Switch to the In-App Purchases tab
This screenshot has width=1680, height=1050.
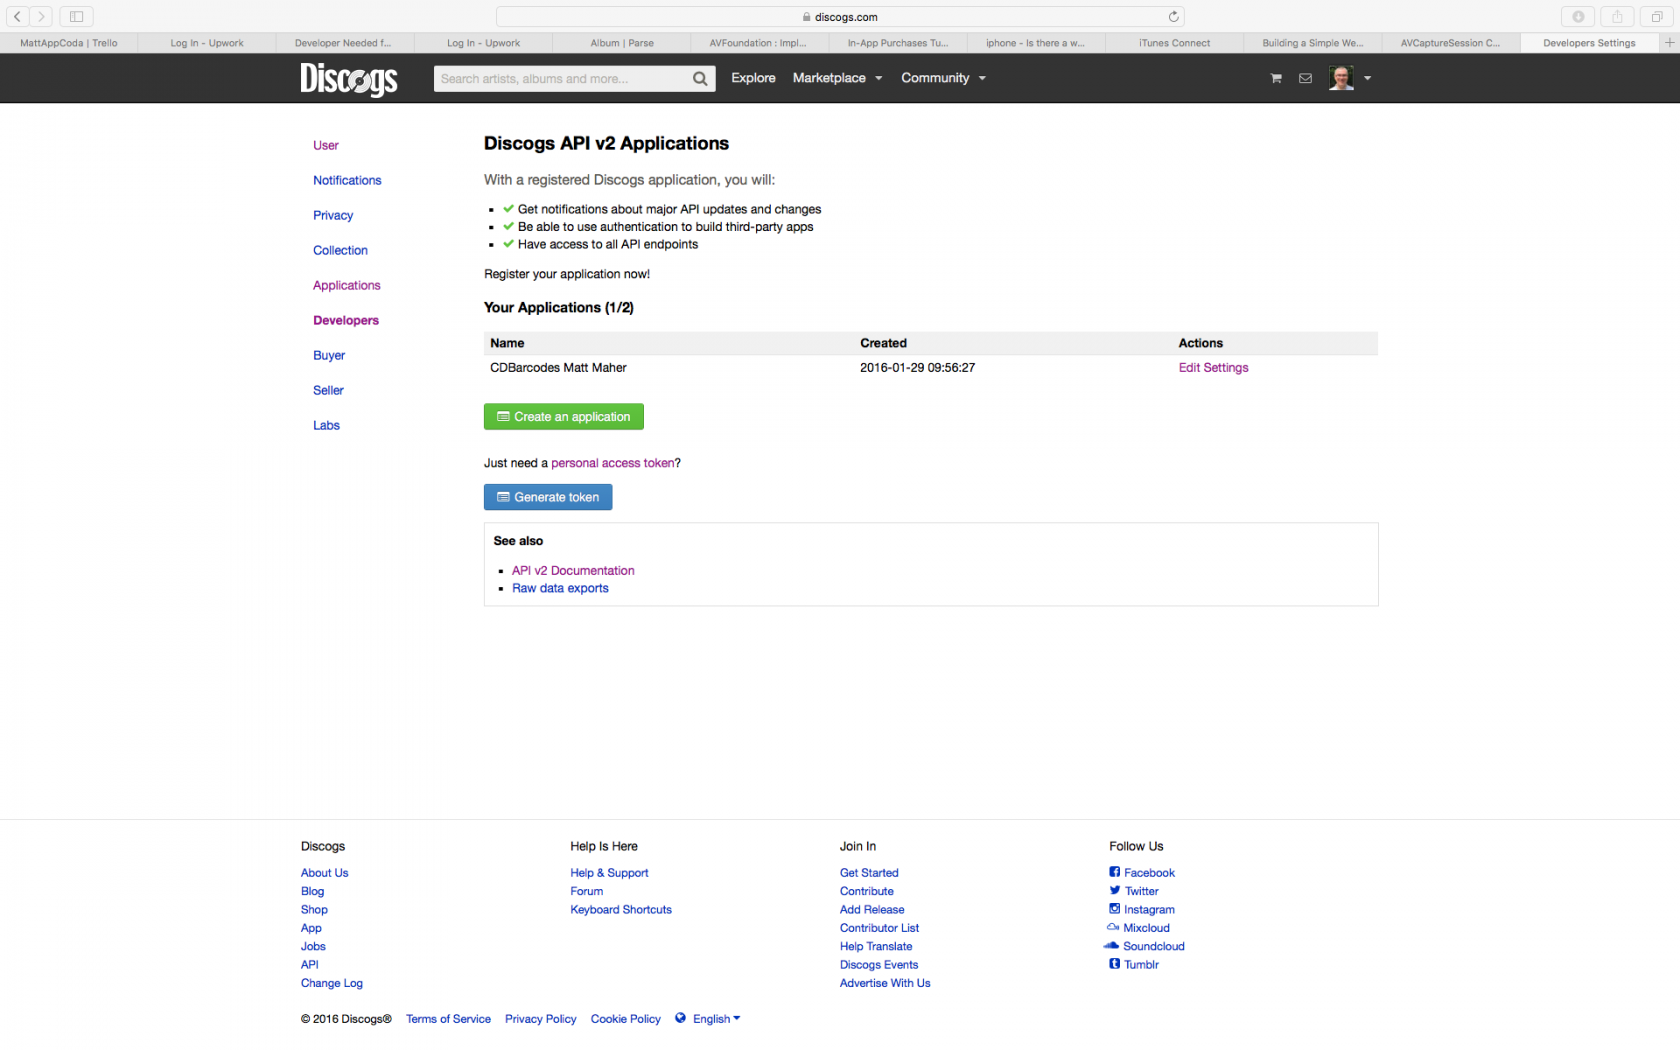(898, 43)
